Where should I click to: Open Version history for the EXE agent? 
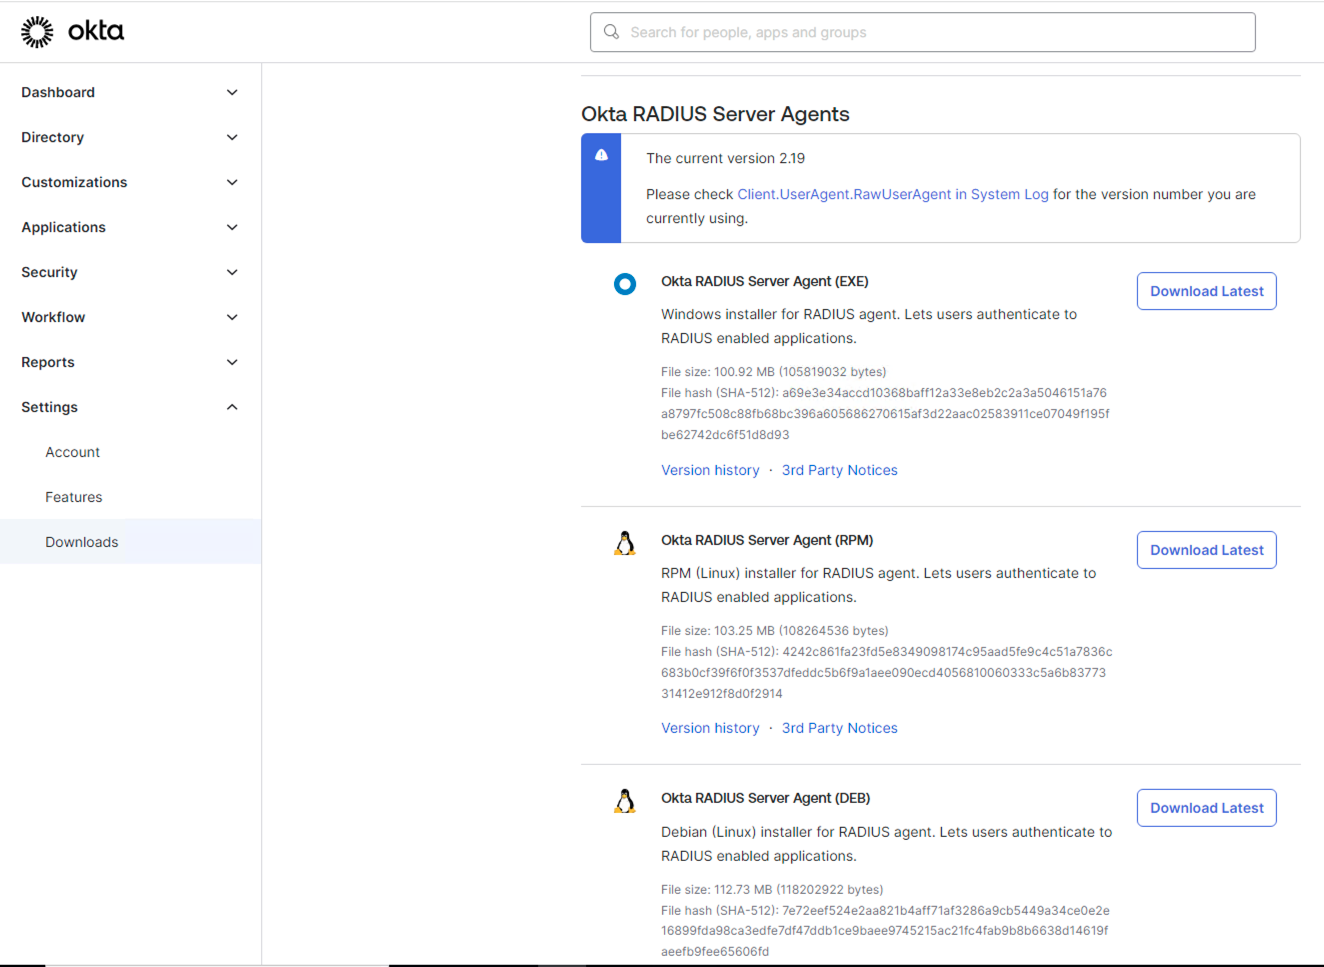710,470
